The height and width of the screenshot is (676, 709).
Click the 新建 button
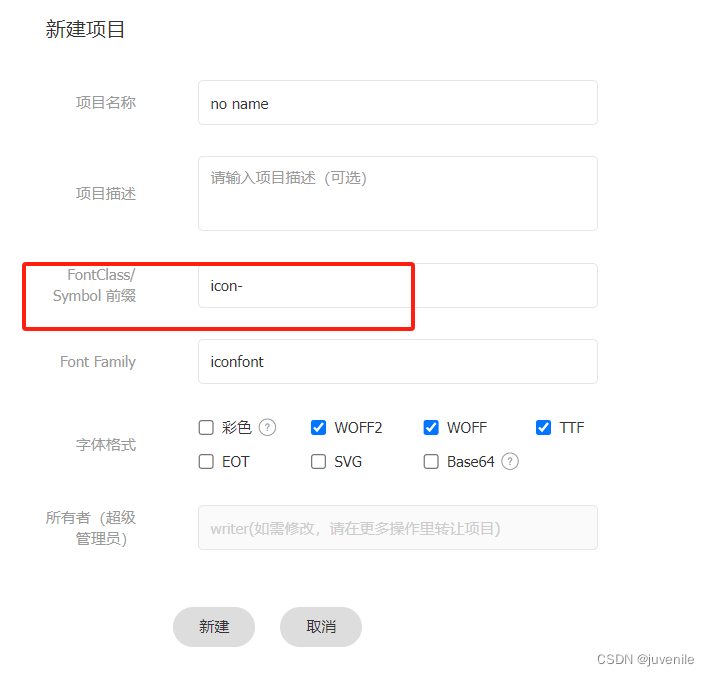point(214,627)
